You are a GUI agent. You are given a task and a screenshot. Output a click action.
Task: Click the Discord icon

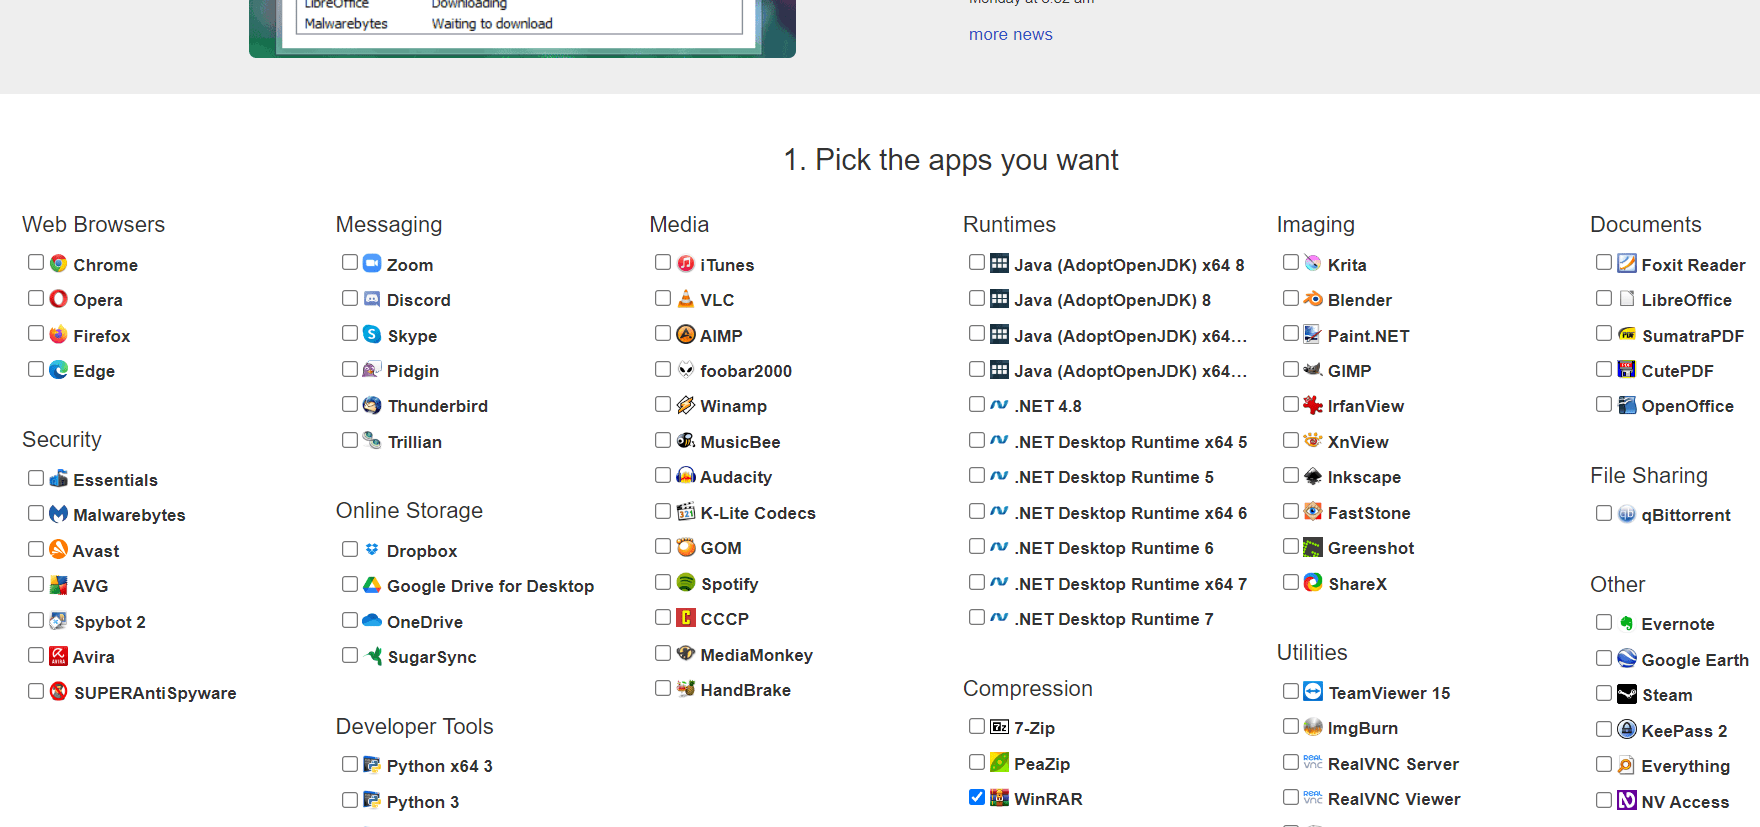pyautogui.click(x=372, y=298)
